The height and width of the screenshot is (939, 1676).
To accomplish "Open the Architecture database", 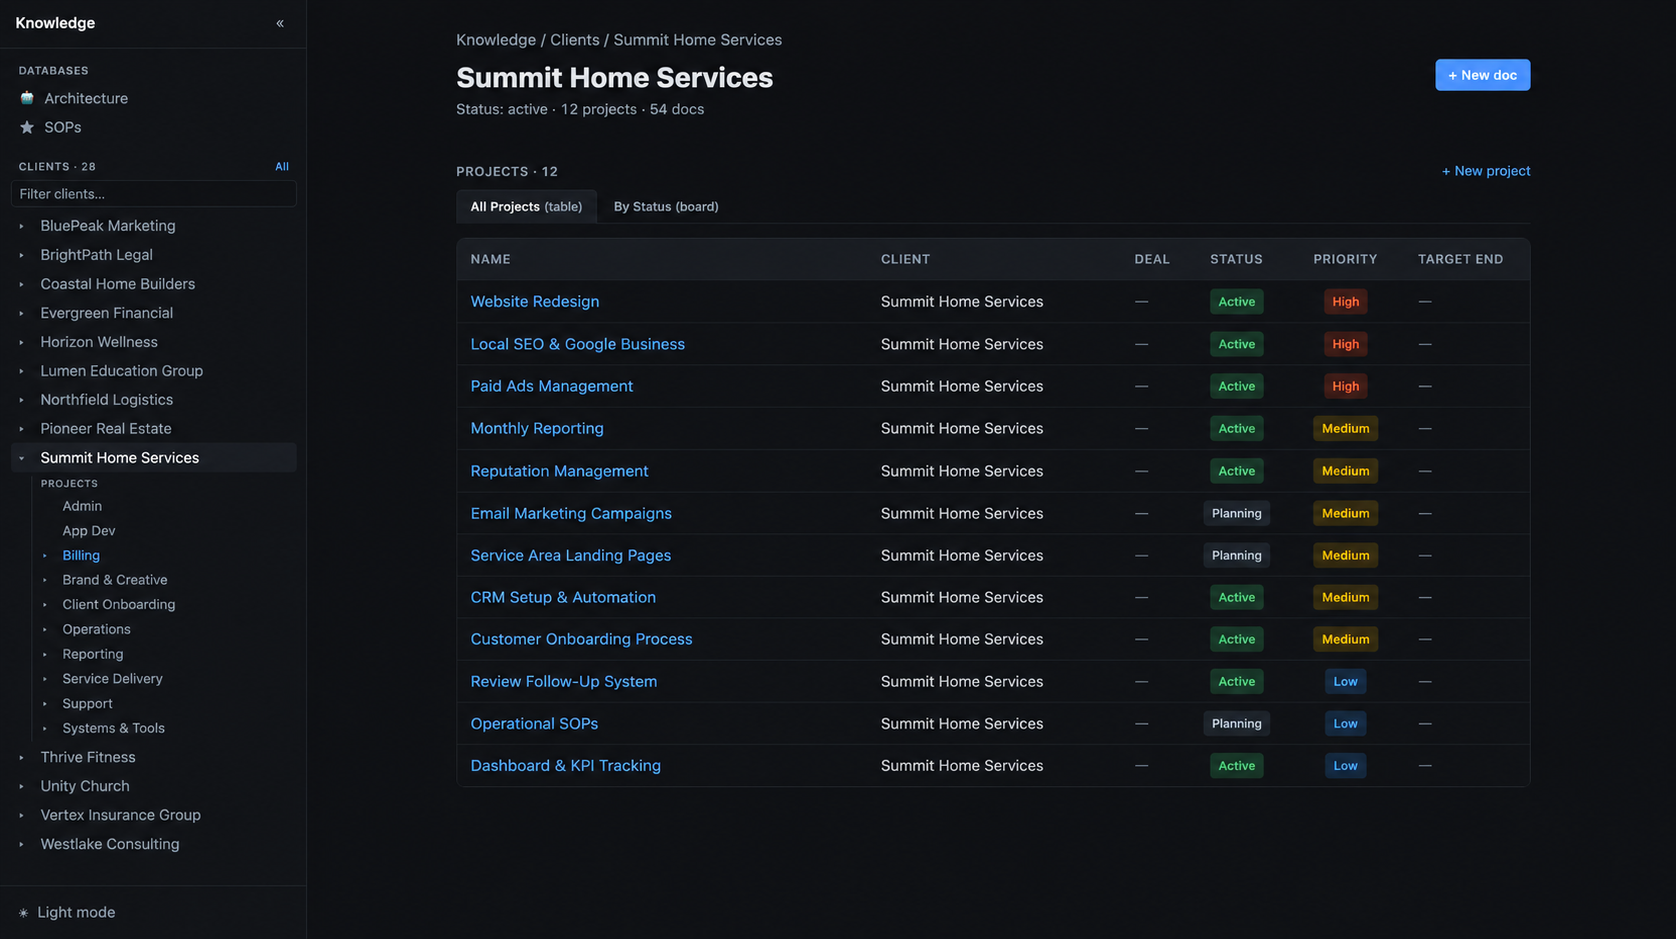I will click(x=86, y=98).
